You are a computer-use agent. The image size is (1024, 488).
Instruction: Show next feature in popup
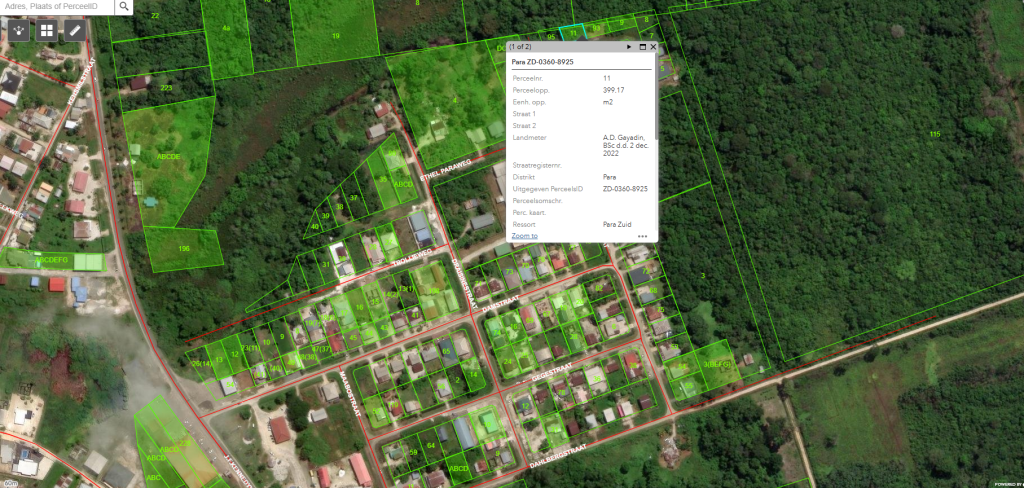coord(628,46)
